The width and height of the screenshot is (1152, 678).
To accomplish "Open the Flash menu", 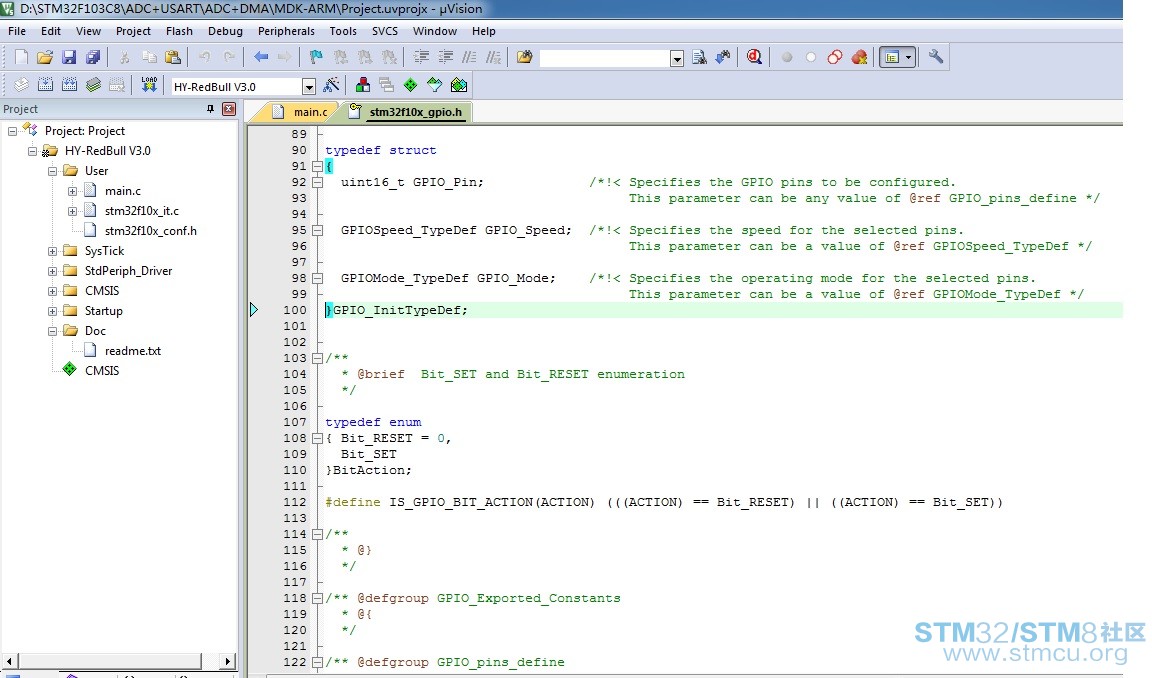I will [179, 31].
